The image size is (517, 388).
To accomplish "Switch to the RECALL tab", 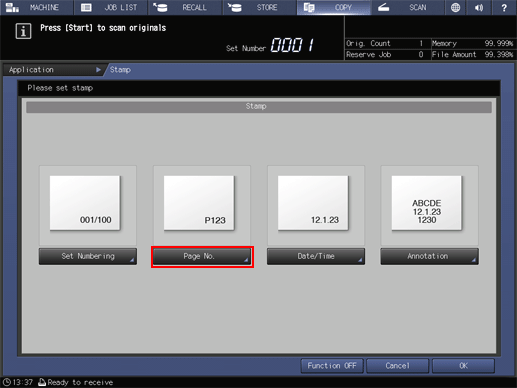I will pyautogui.click(x=185, y=7).
